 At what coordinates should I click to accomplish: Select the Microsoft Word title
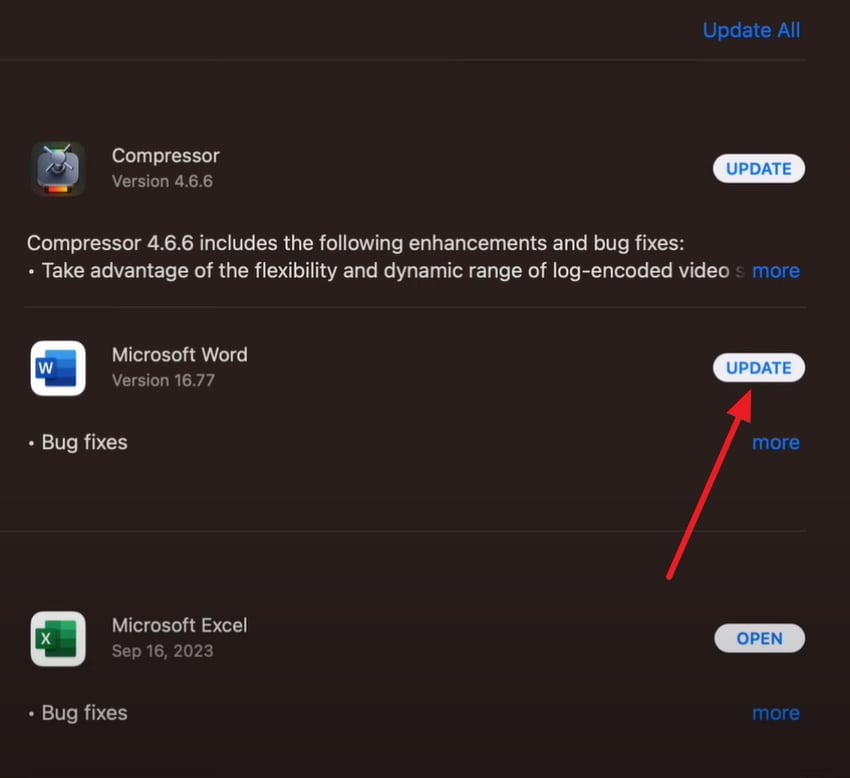179,355
